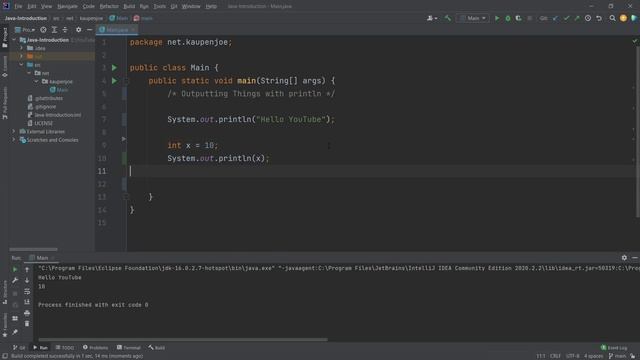Click the Java-Introduction breadcrumb
640x360 pixels.
click(26, 18)
